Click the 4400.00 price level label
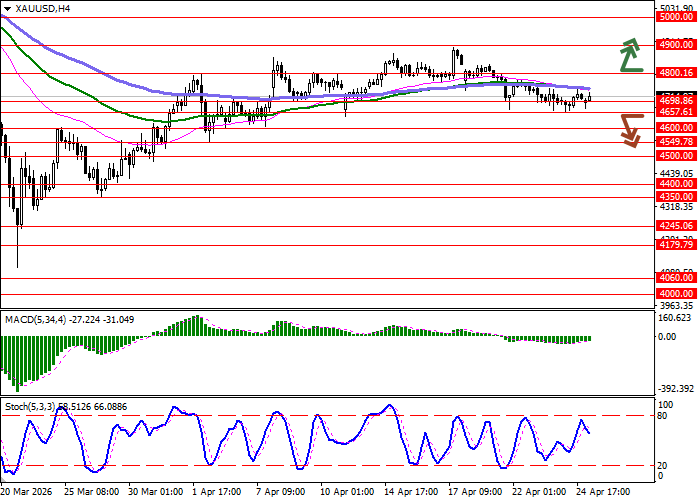Image resolution: width=700 pixels, height=500 pixels. pyautogui.click(x=676, y=184)
